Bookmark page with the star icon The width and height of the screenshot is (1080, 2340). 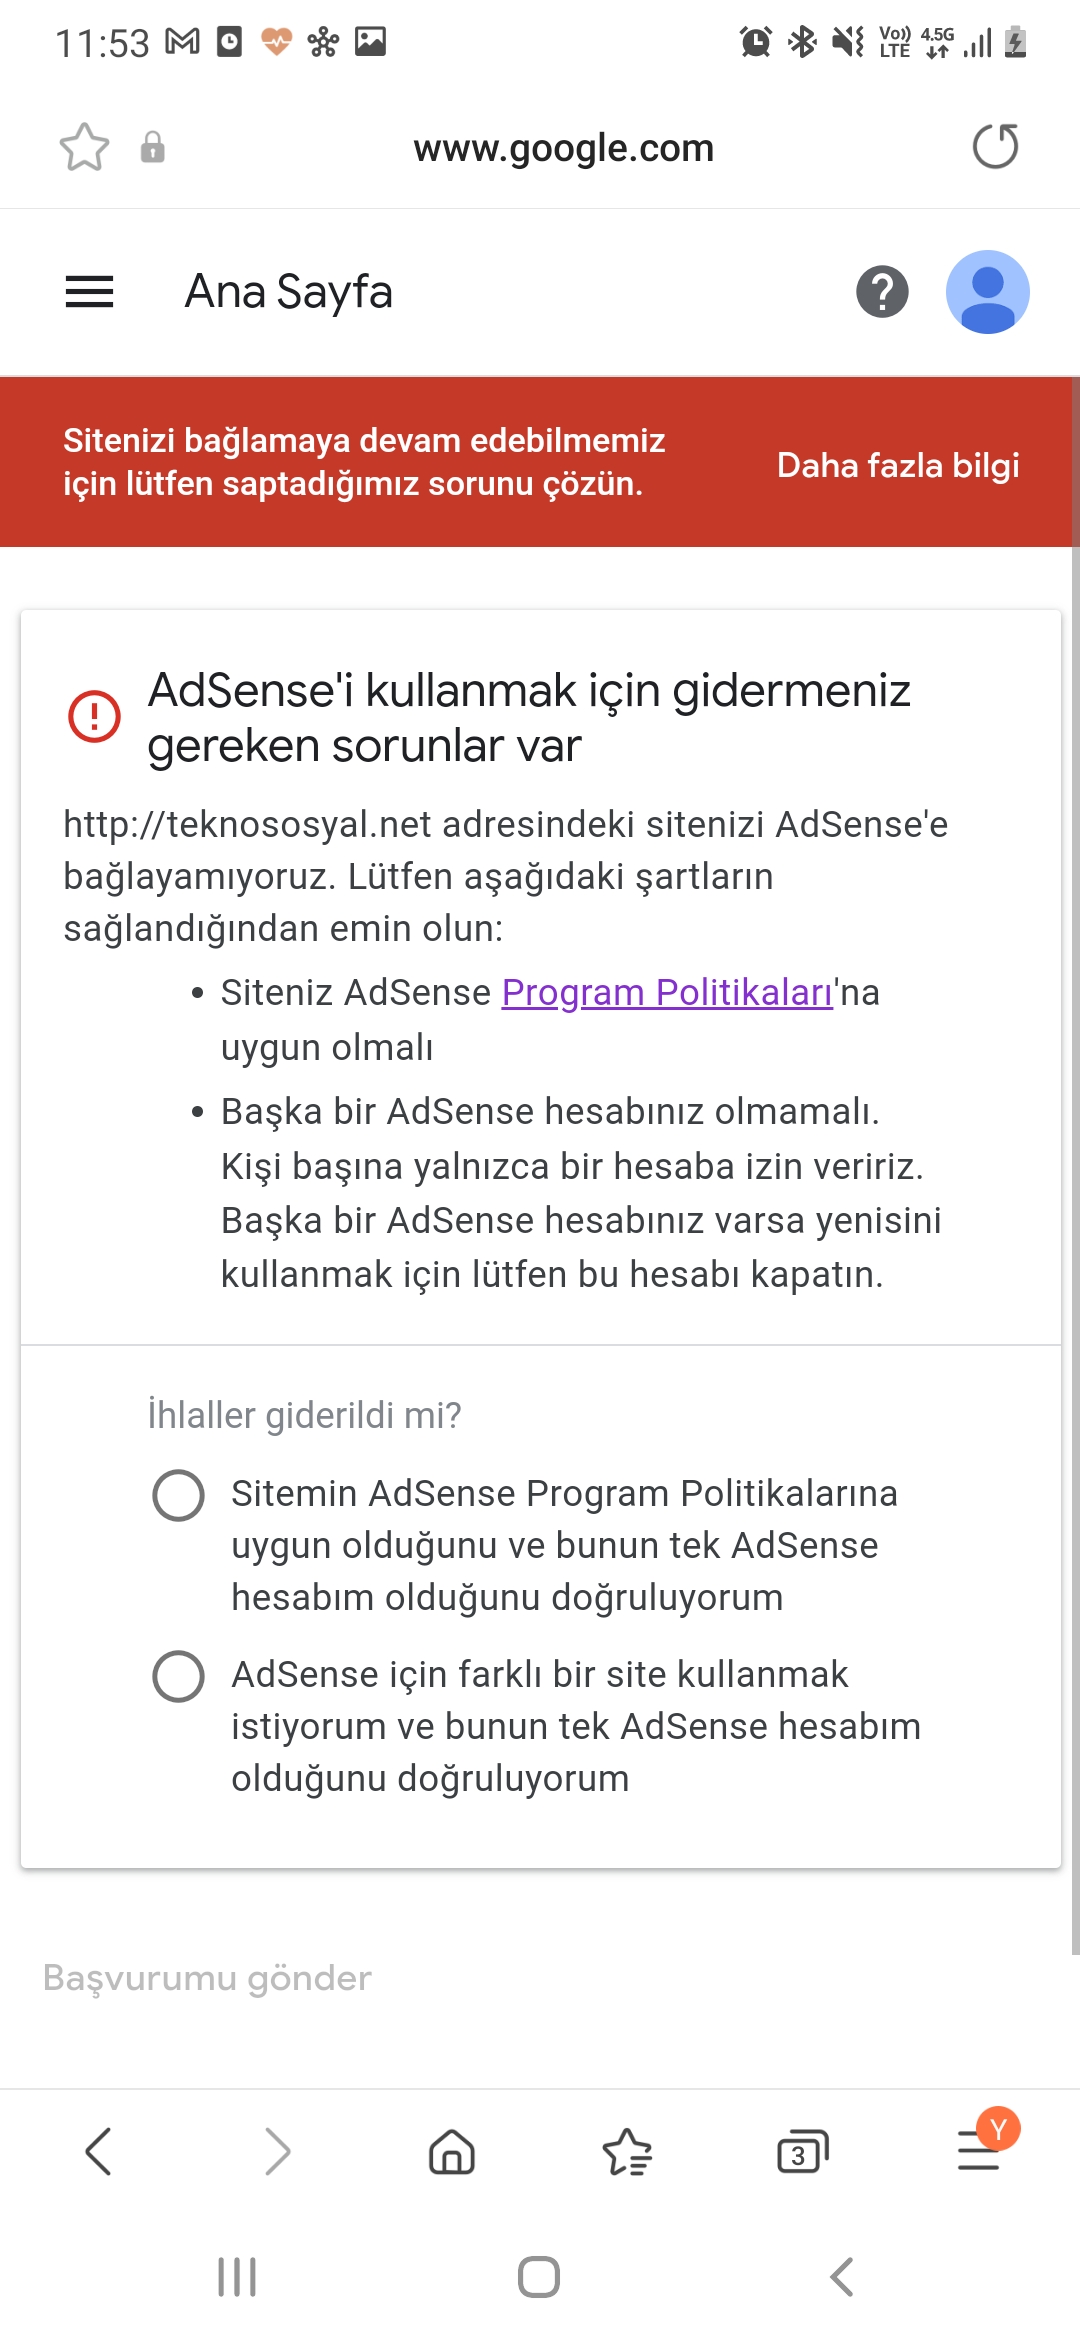[84, 148]
